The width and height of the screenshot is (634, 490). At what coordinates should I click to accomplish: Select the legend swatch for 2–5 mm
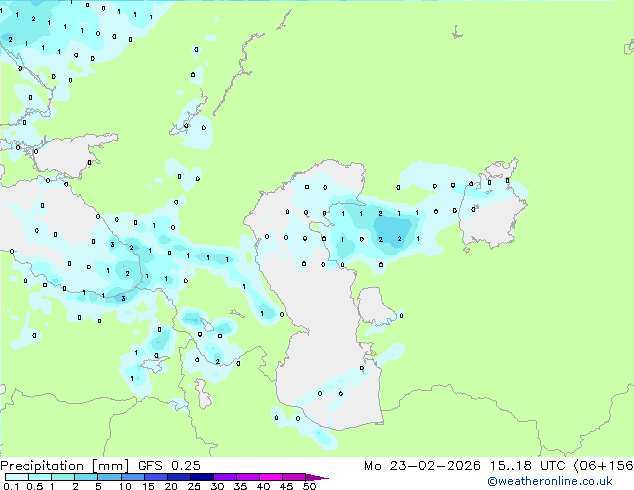86,477
